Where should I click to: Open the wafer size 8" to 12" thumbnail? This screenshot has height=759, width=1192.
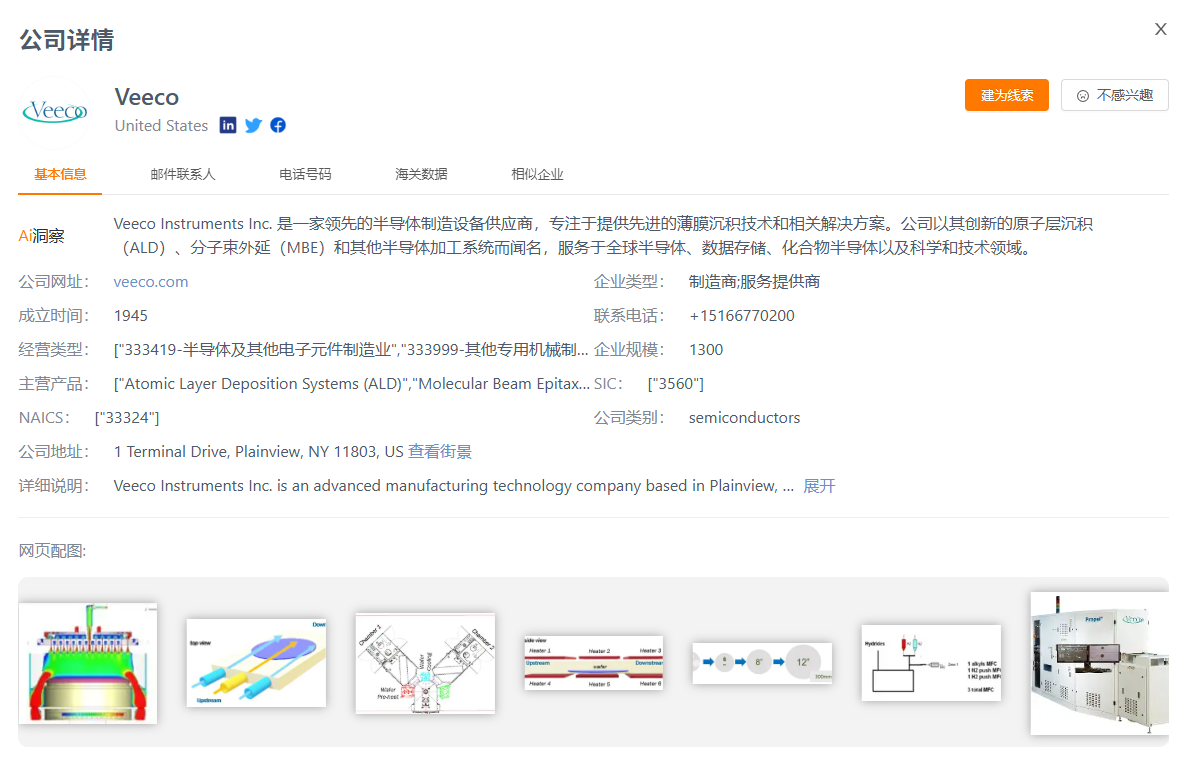[x=762, y=662]
